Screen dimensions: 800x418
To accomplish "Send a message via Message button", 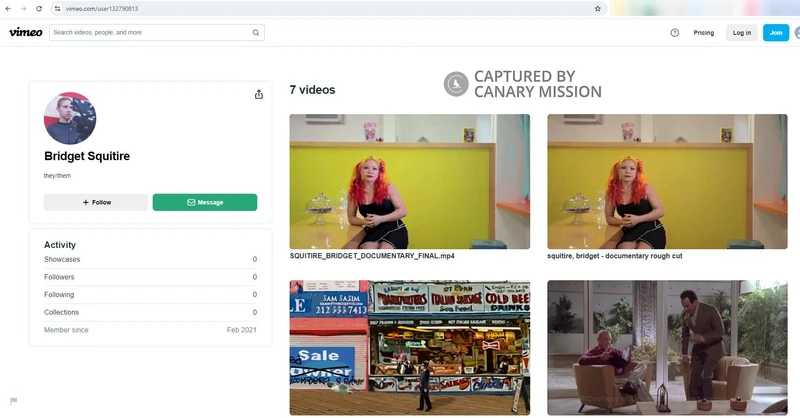I will 205,202.
